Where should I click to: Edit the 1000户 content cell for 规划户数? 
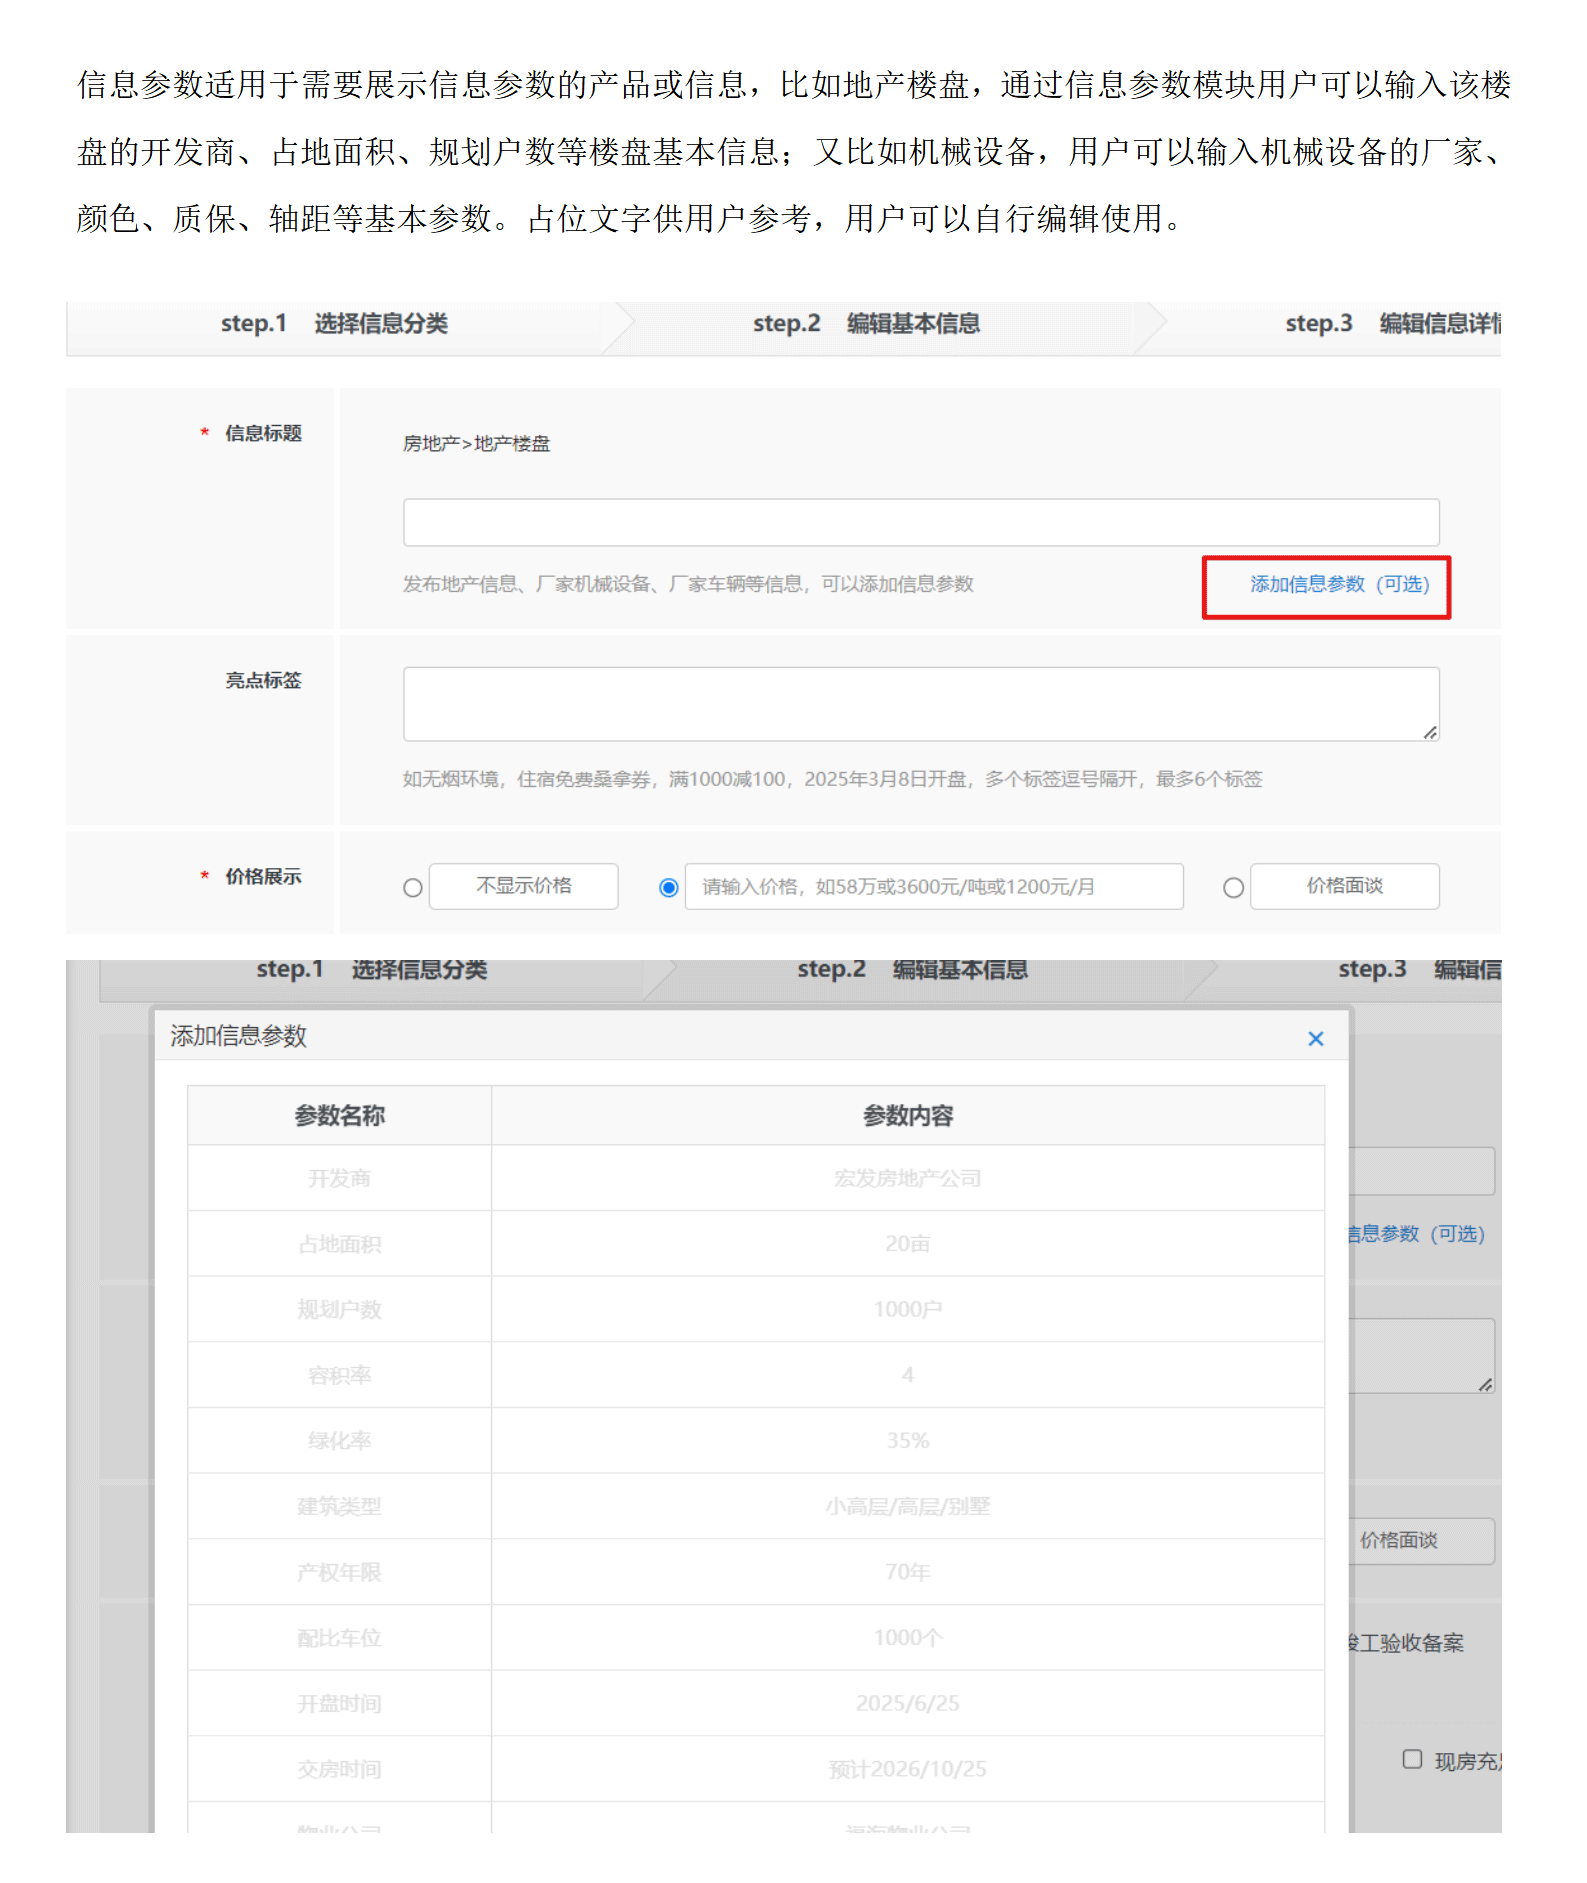pyautogui.click(x=907, y=1310)
